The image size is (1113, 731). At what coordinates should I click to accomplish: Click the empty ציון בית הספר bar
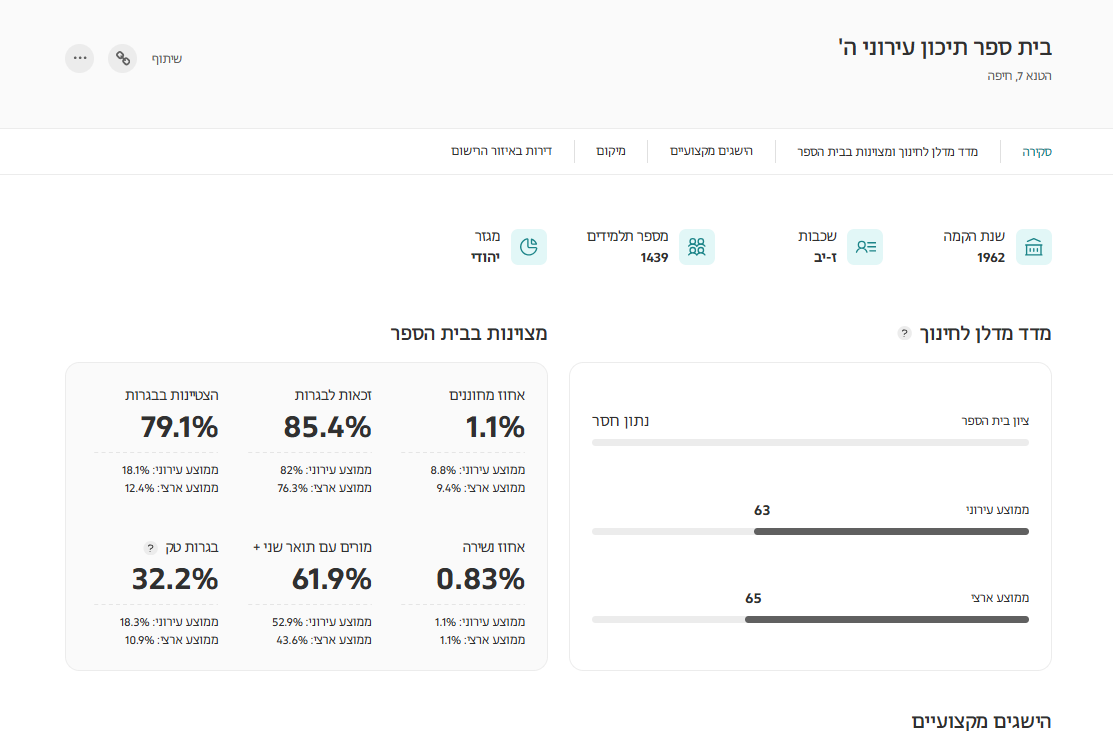(810, 441)
